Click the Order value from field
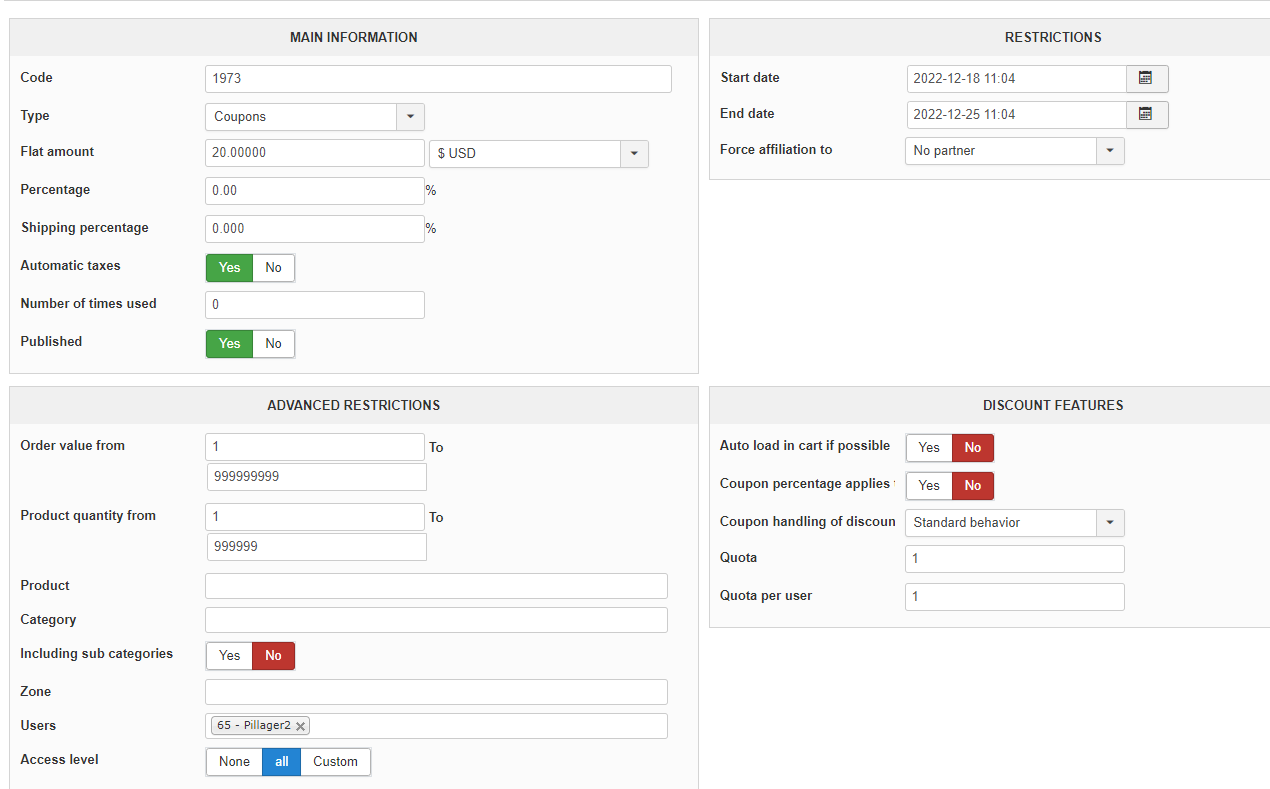Image resolution: width=1270 pixels, height=789 pixels. (315, 447)
